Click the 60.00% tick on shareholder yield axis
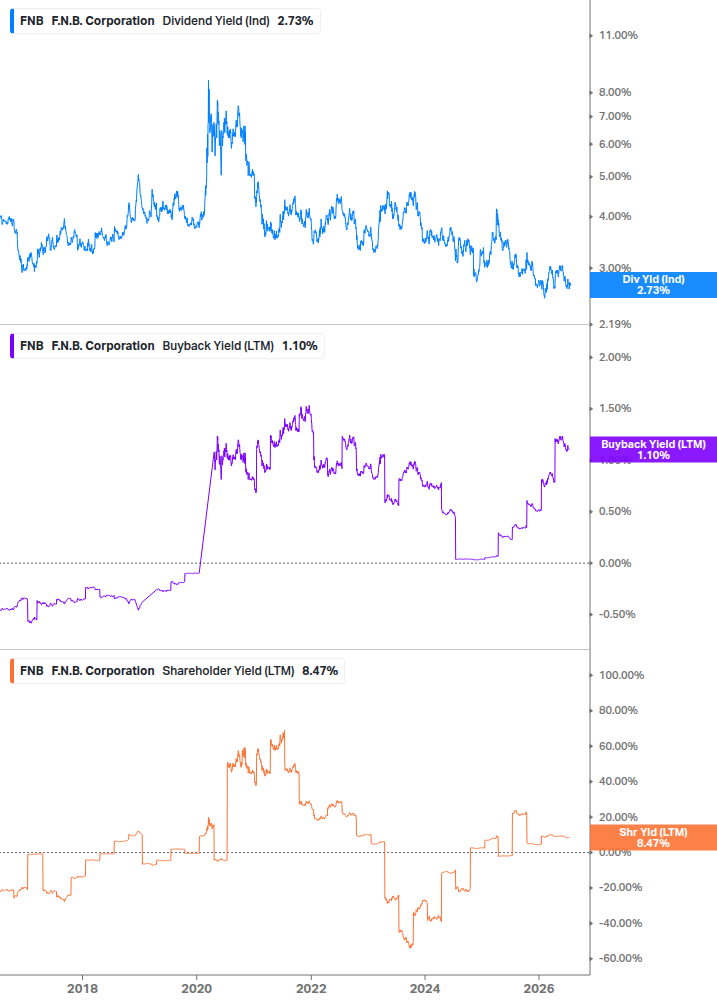This screenshot has height=1005, width=717. 618,747
